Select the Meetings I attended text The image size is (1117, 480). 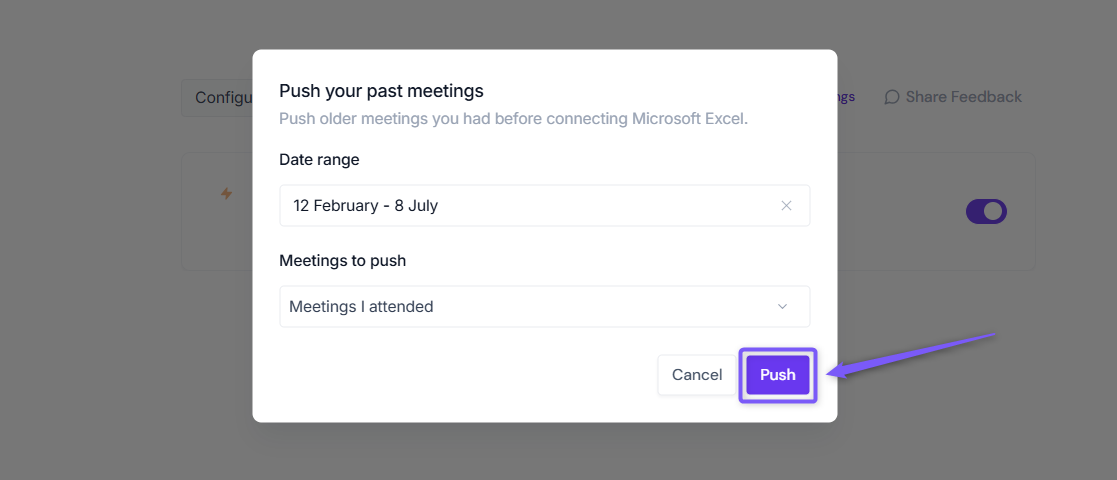[x=361, y=307]
